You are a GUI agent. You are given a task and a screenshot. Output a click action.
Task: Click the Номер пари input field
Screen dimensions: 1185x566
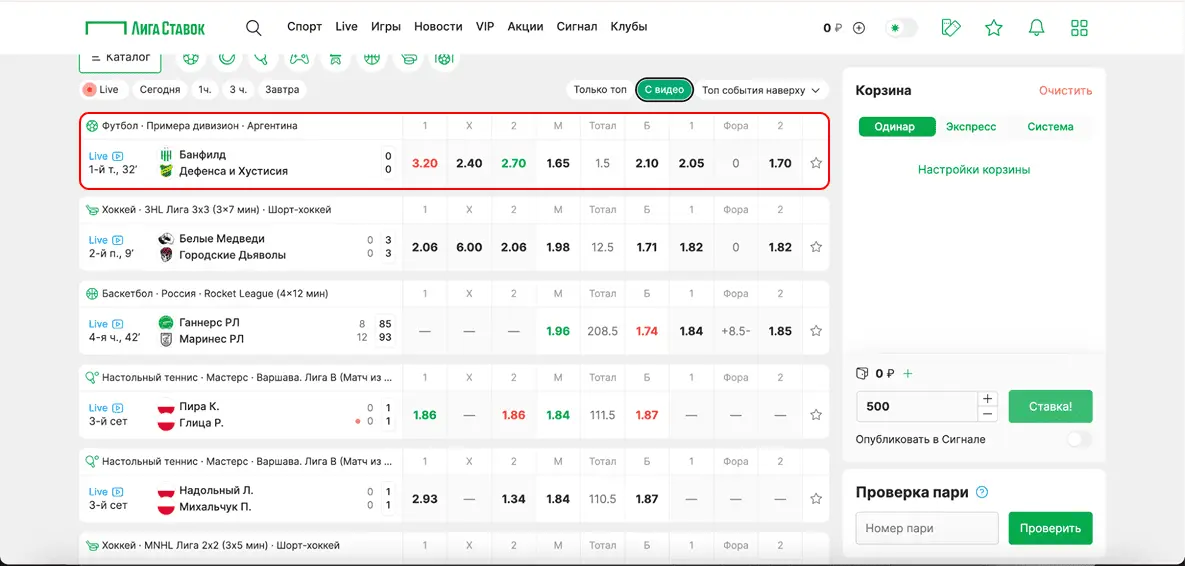click(x=927, y=528)
